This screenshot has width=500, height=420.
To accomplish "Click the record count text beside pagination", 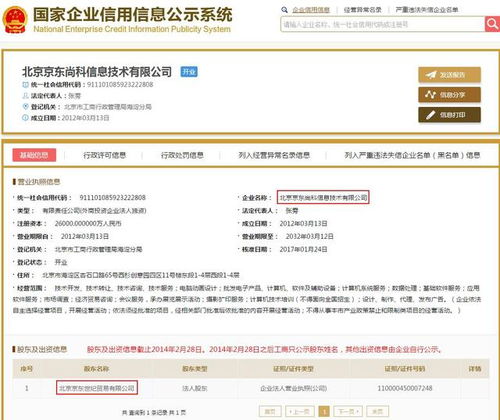I will 154,413.
